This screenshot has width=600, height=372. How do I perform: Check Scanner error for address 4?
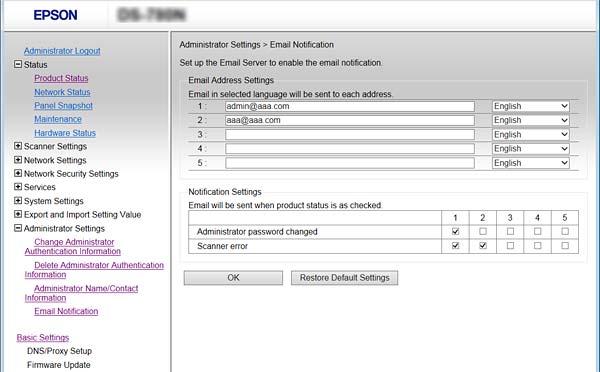point(538,246)
